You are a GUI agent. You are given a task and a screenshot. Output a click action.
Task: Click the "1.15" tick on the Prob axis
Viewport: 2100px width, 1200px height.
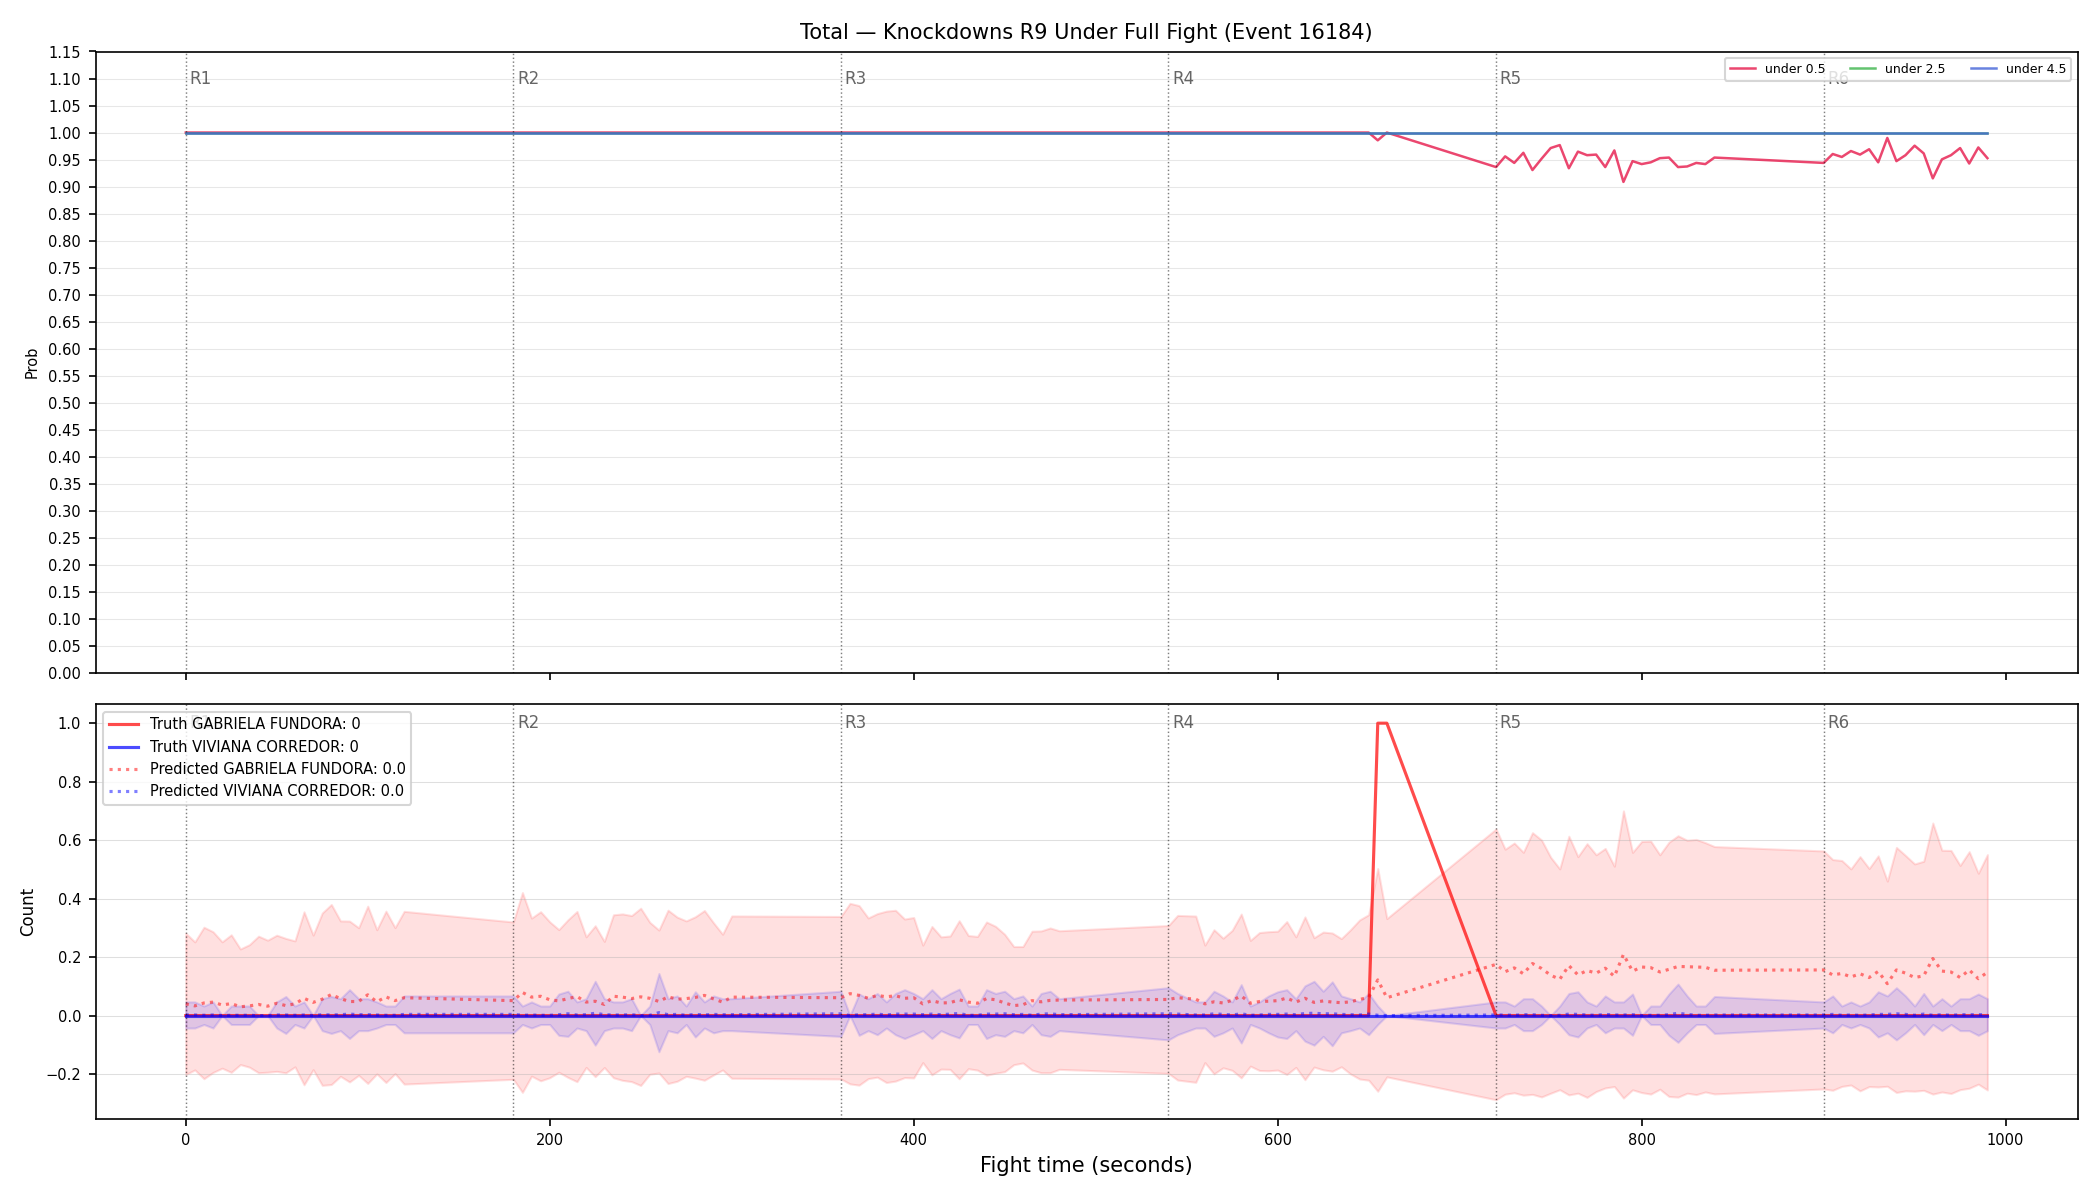point(65,52)
